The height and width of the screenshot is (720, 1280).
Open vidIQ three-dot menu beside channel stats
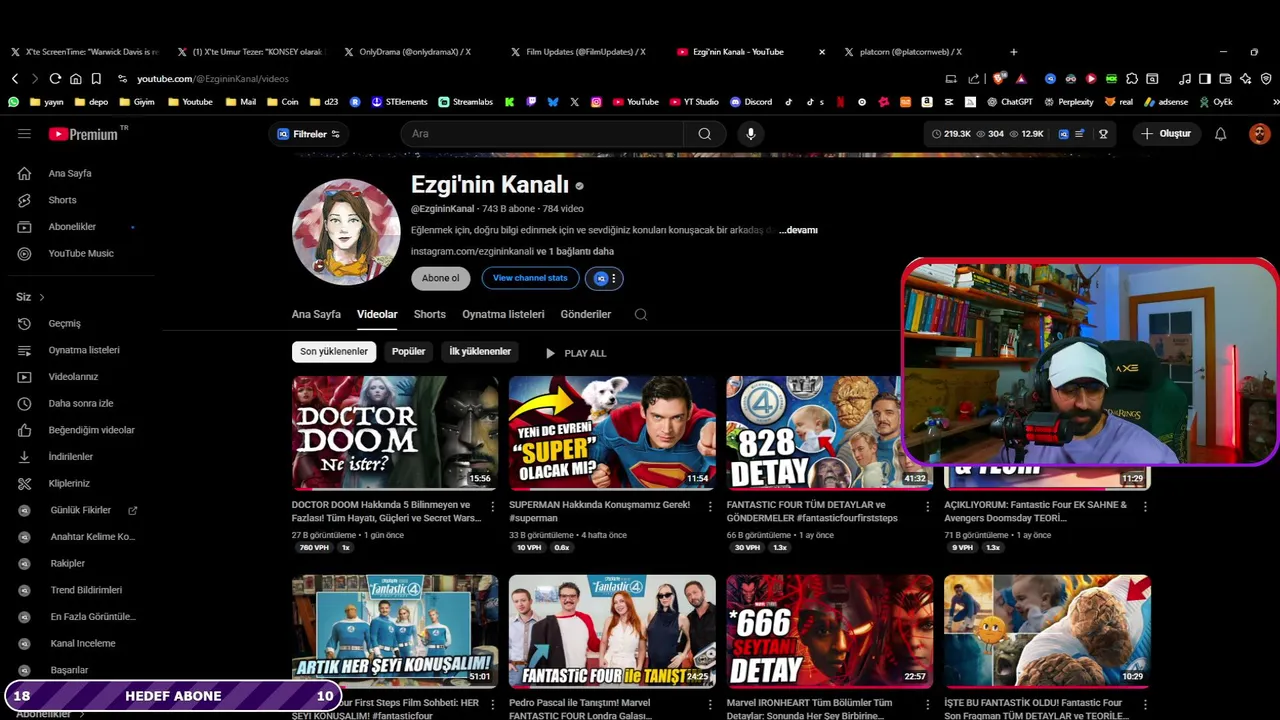(614, 279)
